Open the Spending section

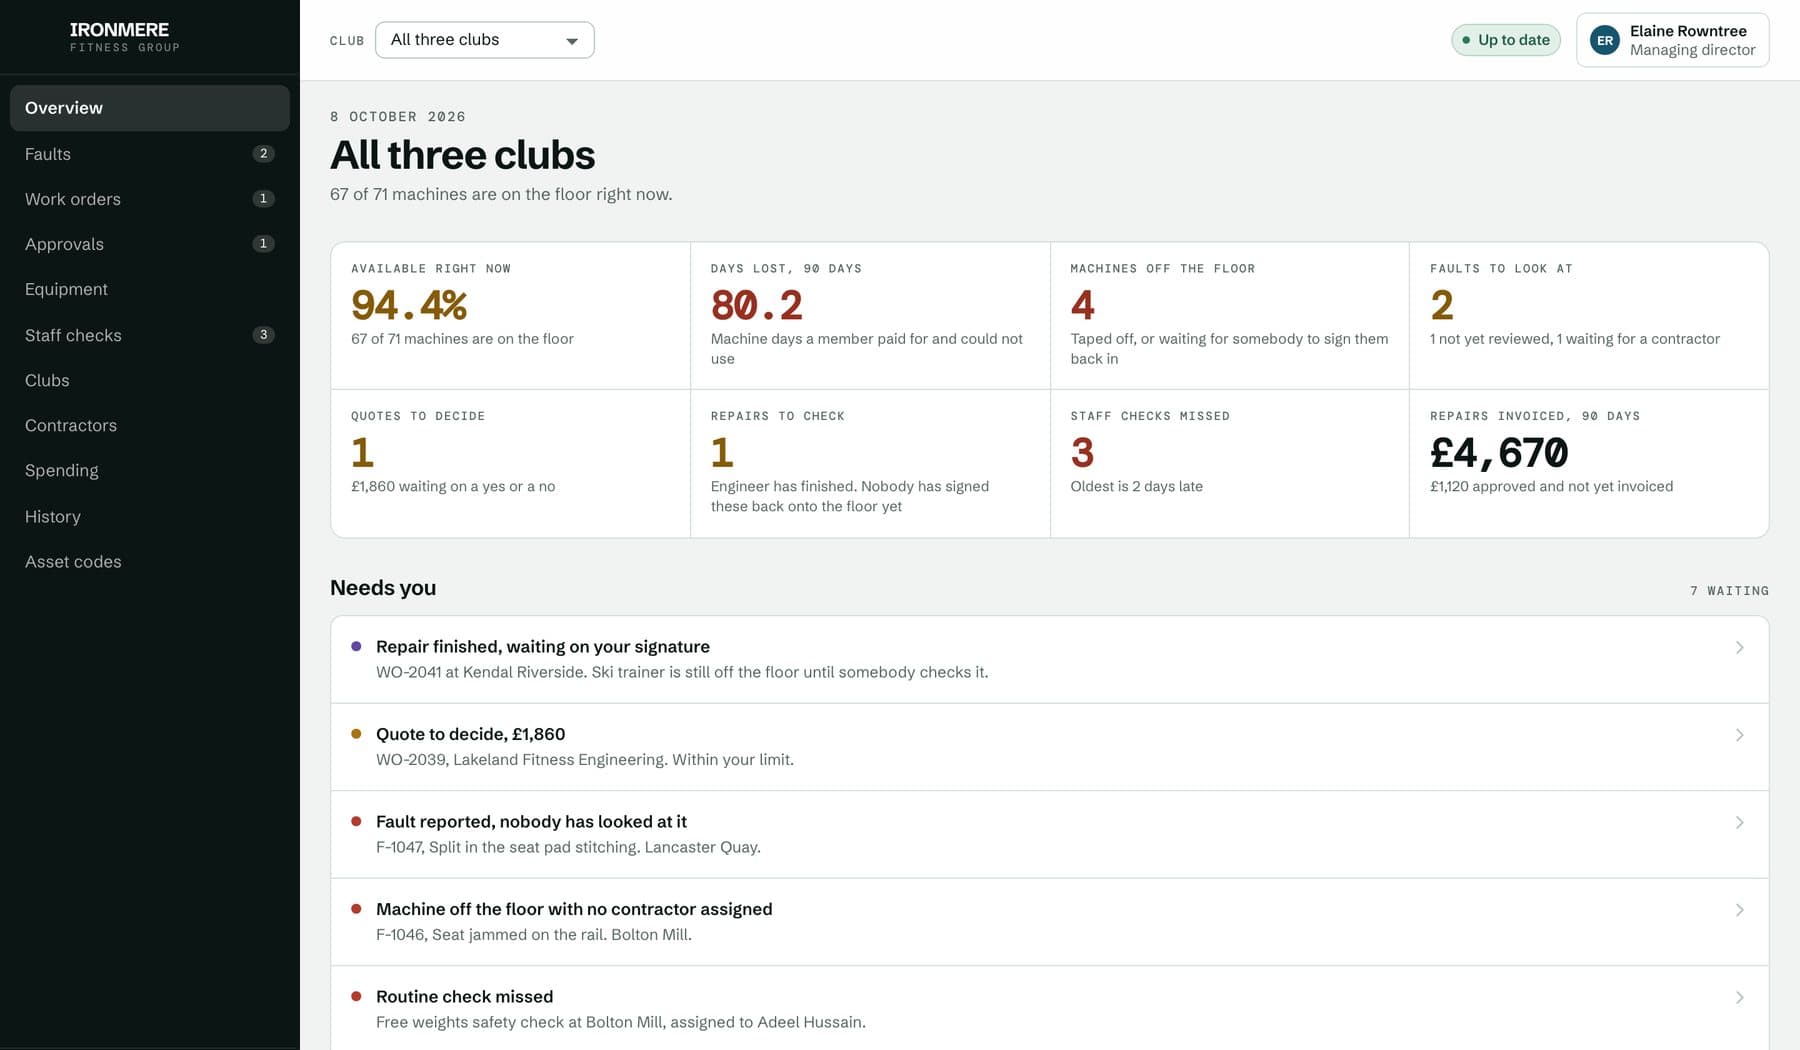(x=150, y=470)
